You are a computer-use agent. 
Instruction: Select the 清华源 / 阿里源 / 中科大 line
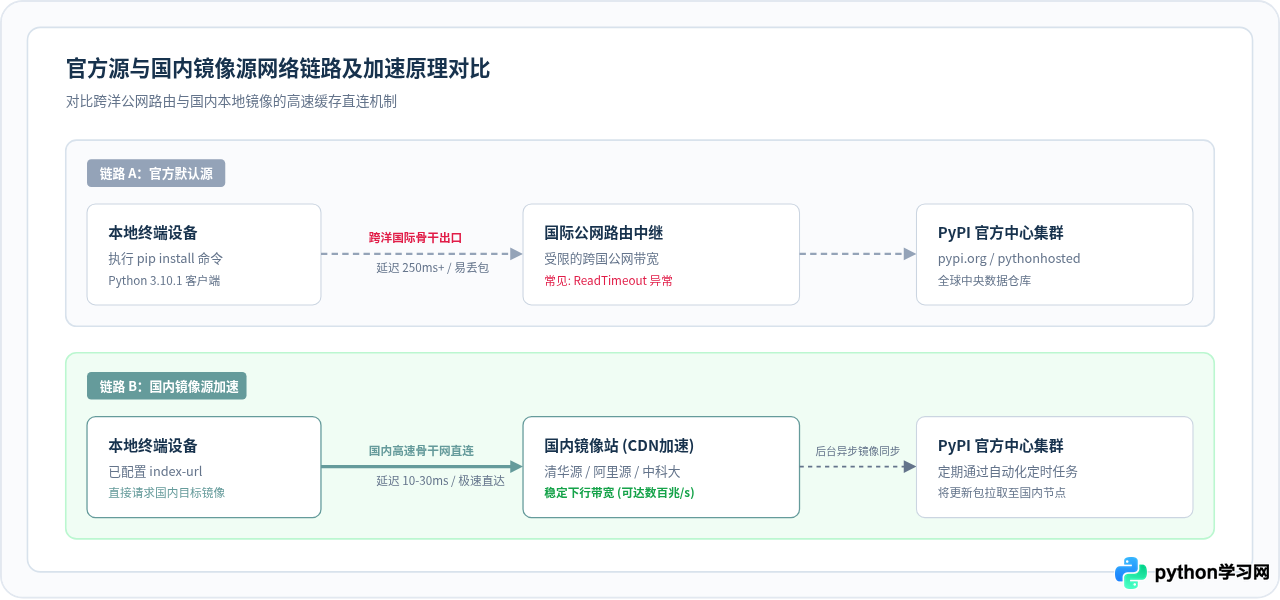tap(612, 471)
